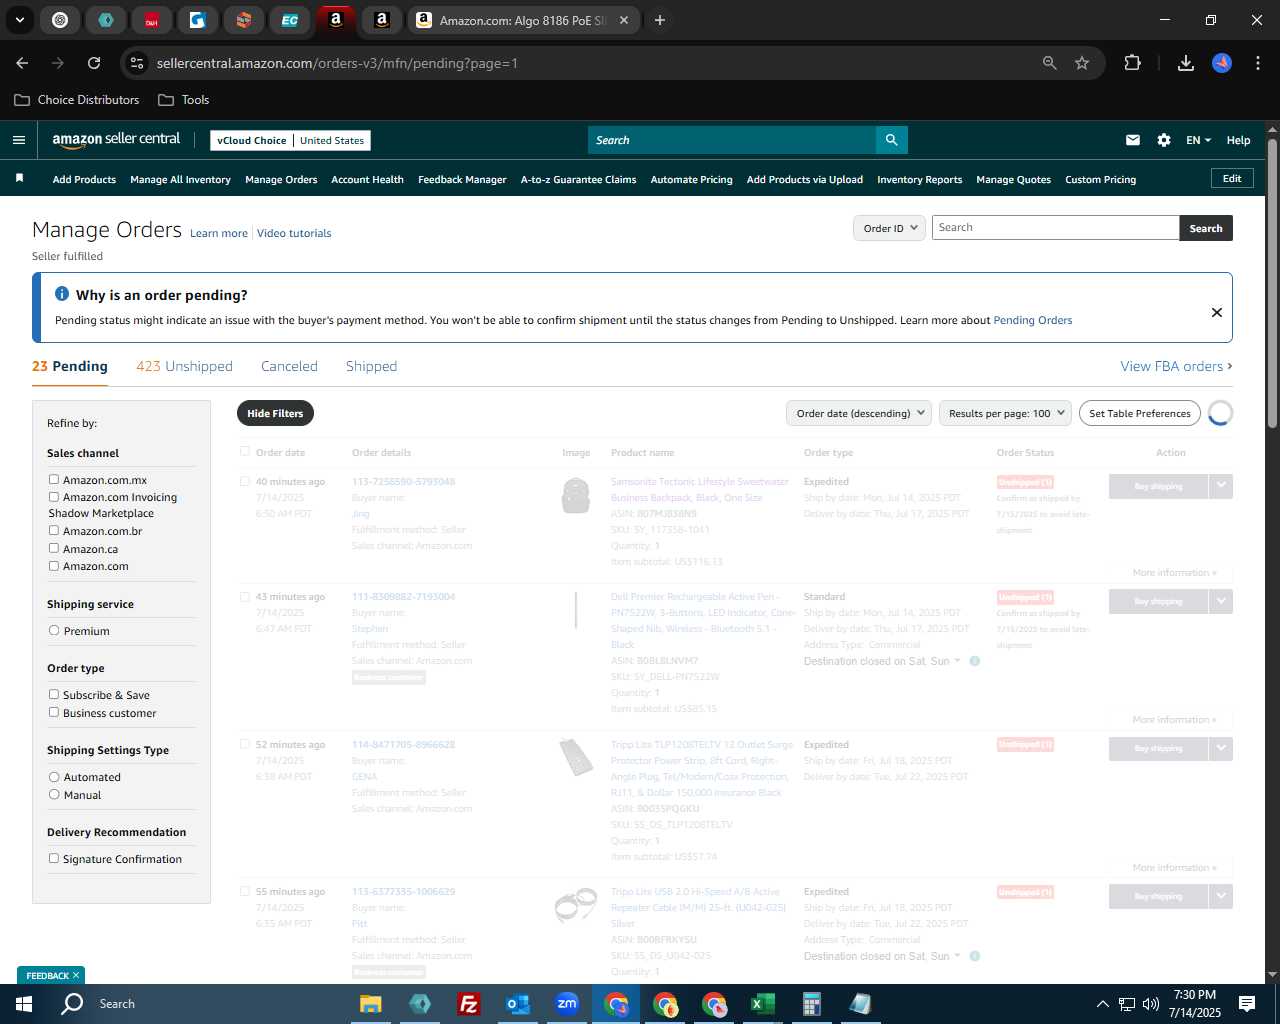Select the Automated shipping settings radio

tap(54, 776)
